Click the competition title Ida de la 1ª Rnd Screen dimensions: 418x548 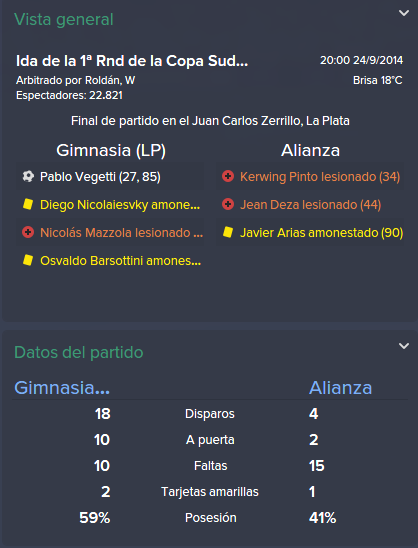132,61
